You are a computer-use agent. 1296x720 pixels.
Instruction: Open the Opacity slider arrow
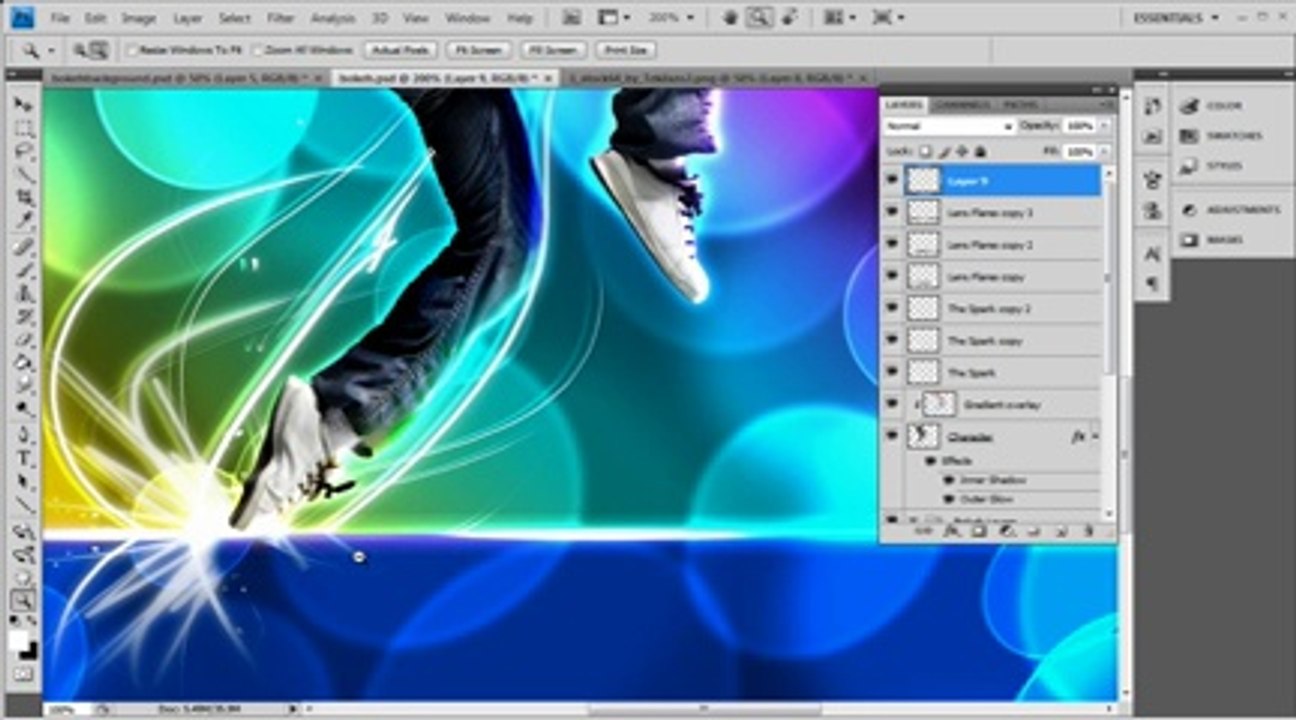click(x=1104, y=127)
